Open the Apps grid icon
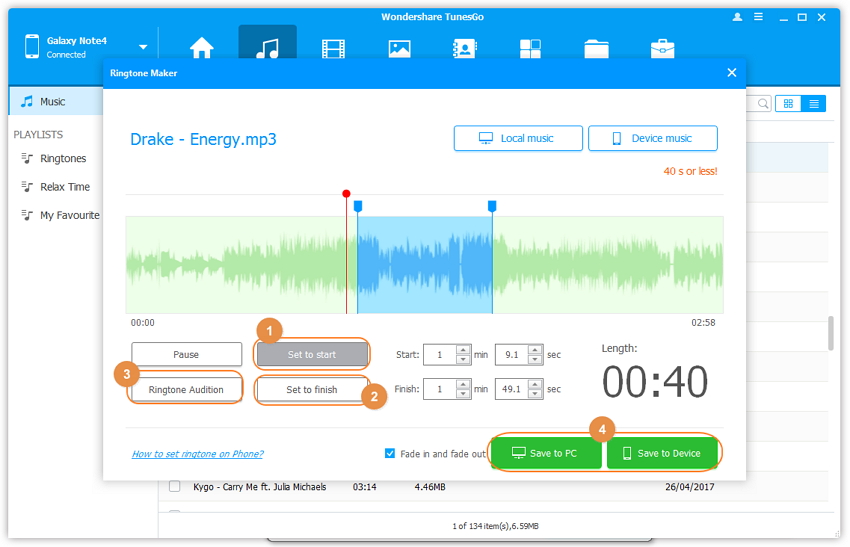Viewport: 850px width, 547px height. click(x=530, y=49)
